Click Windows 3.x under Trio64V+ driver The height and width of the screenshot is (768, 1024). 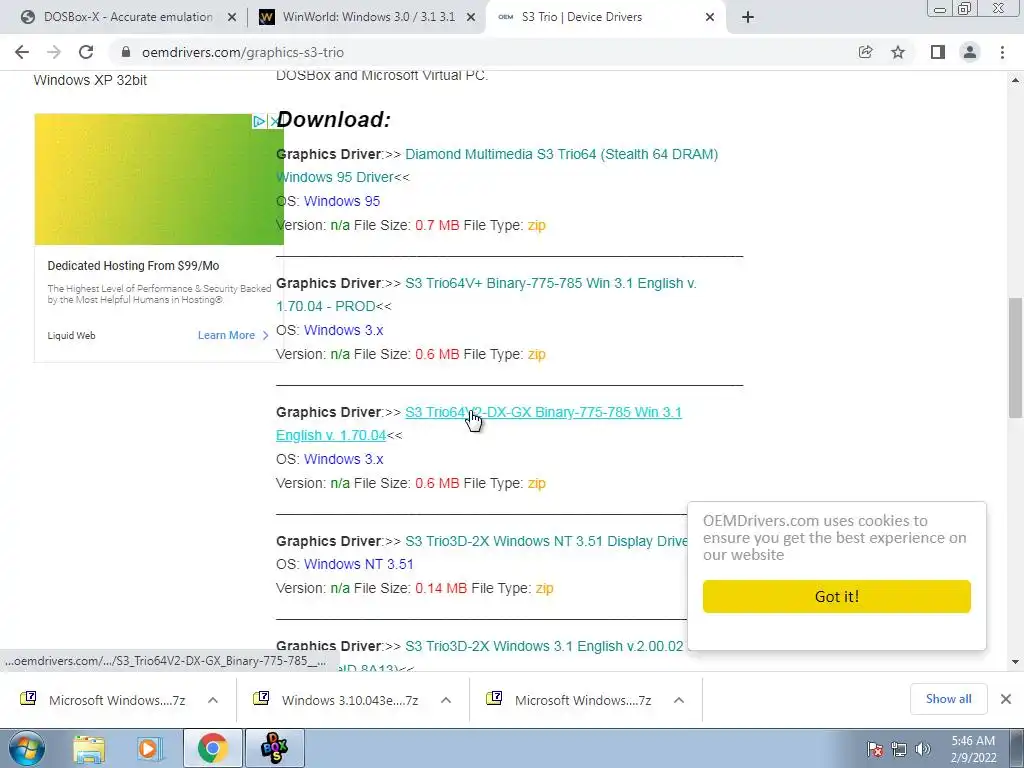pos(344,330)
